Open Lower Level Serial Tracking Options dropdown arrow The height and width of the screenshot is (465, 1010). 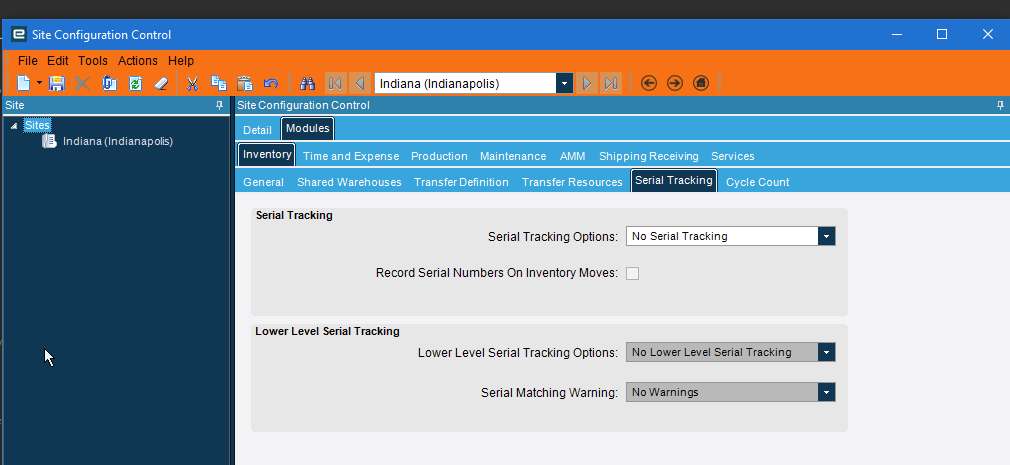(x=826, y=352)
